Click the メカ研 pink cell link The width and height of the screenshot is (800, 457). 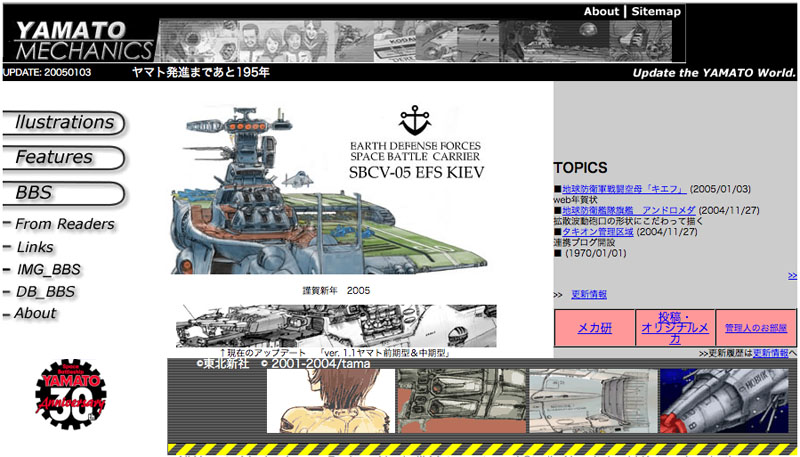pyautogui.click(x=594, y=327)
